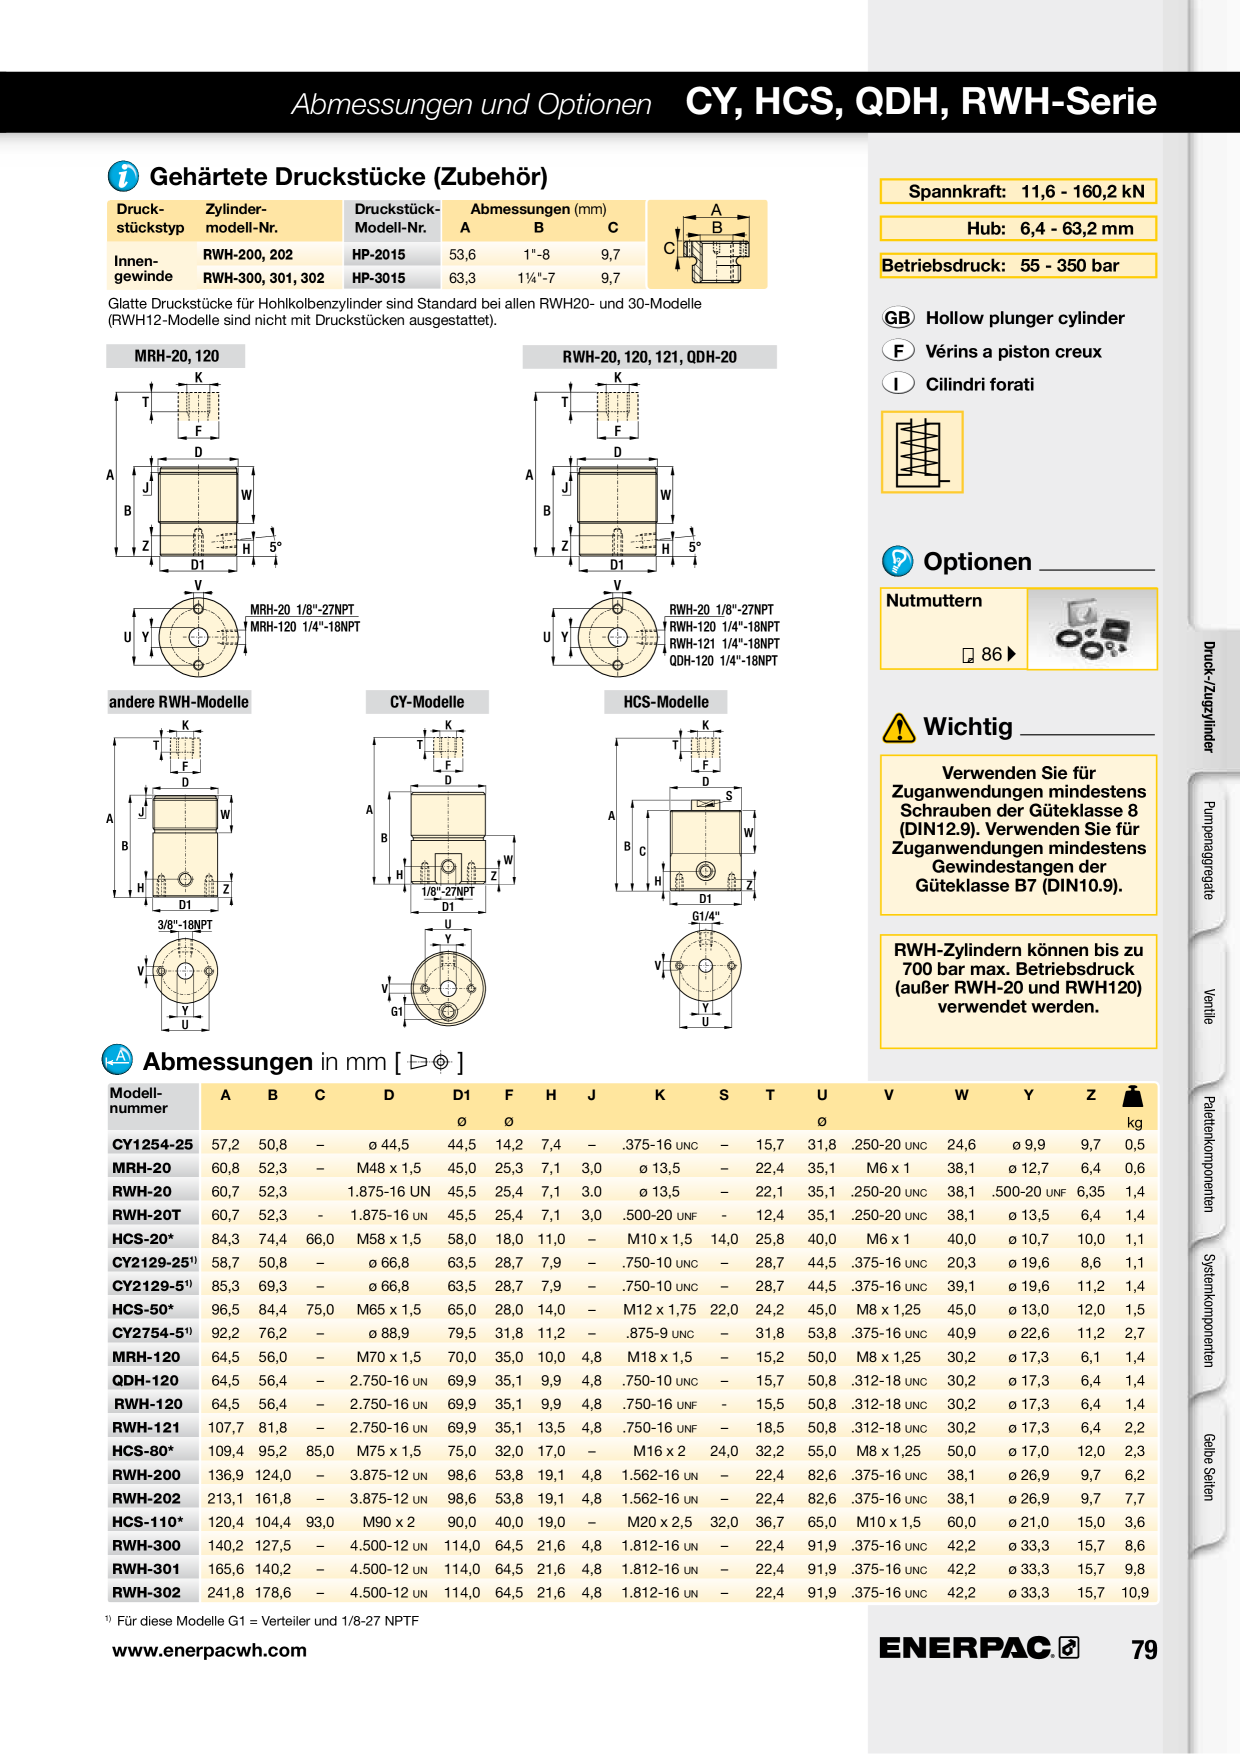Click the RWH-200 row label
This screenshot has width=1240, height=1754.
[146, 1475]
